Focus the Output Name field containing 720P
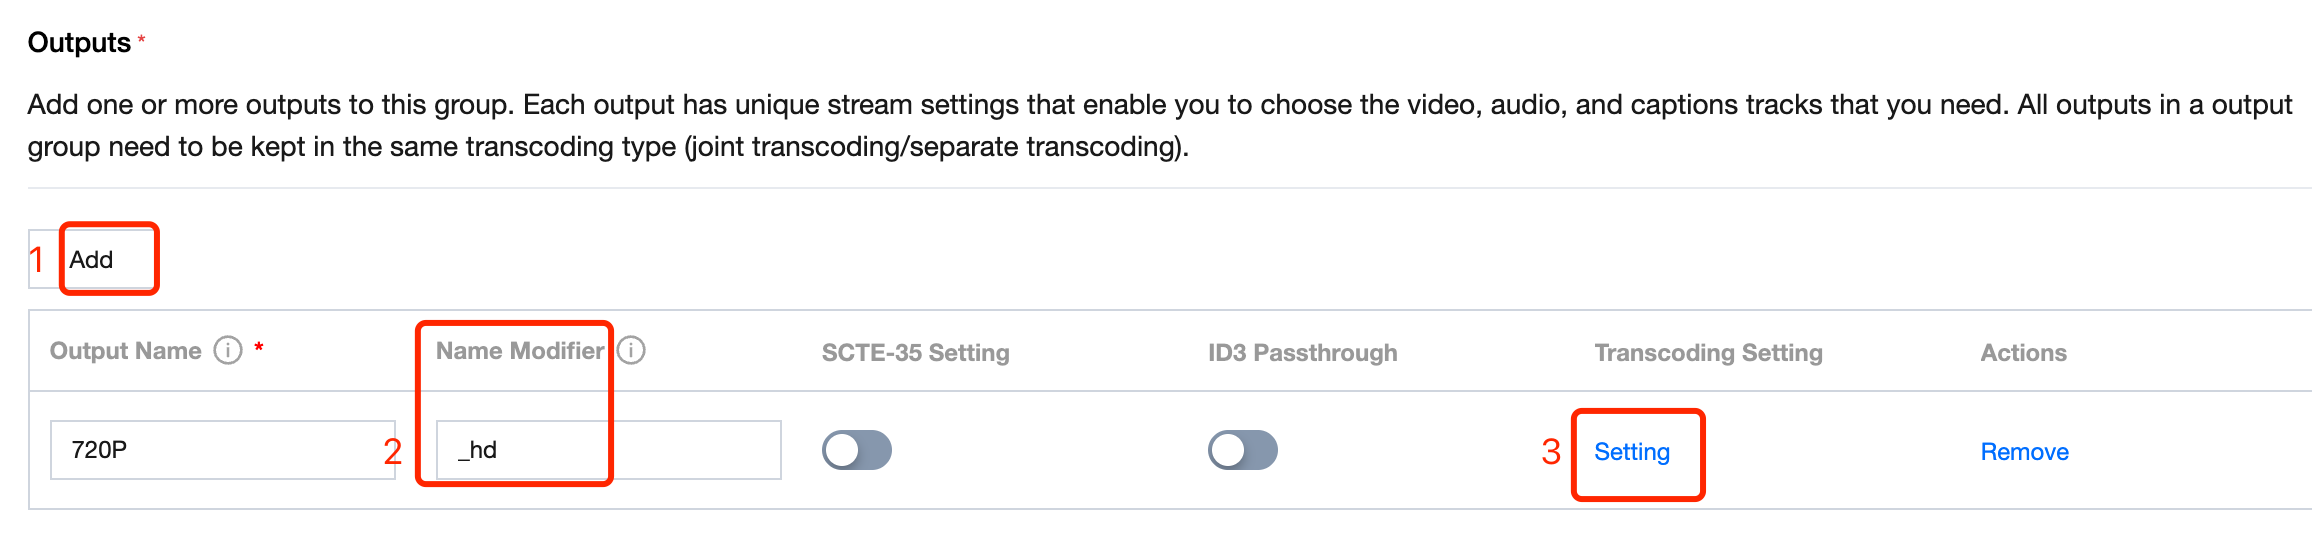 (222, 450)
